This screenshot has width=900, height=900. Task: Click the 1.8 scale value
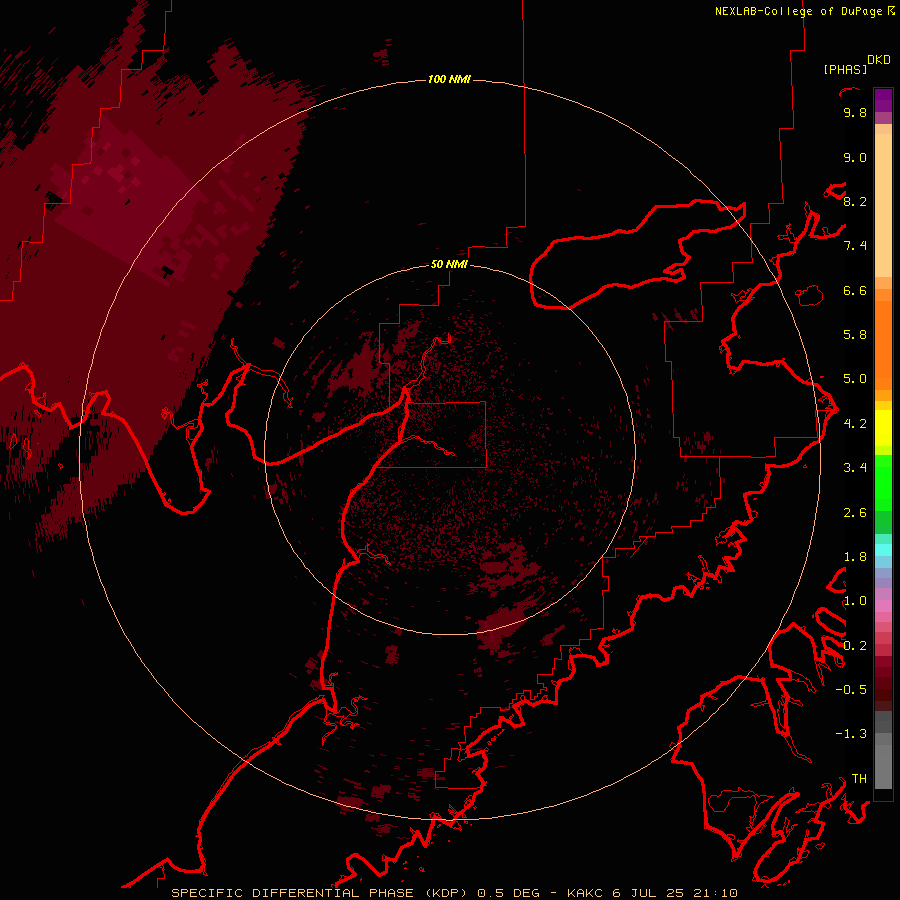tap(855, 557)
